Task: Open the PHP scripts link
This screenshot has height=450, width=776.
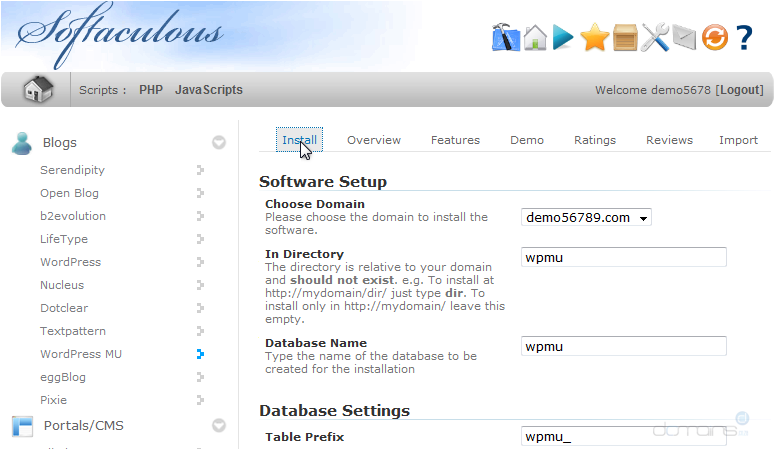Action: pos(151,90)
